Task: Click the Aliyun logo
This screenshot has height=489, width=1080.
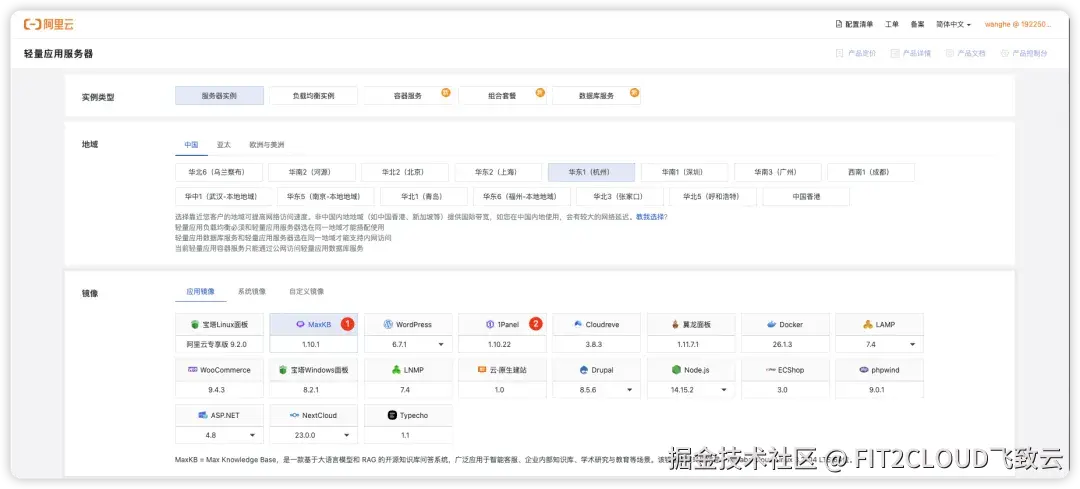Action: [48, 24]
